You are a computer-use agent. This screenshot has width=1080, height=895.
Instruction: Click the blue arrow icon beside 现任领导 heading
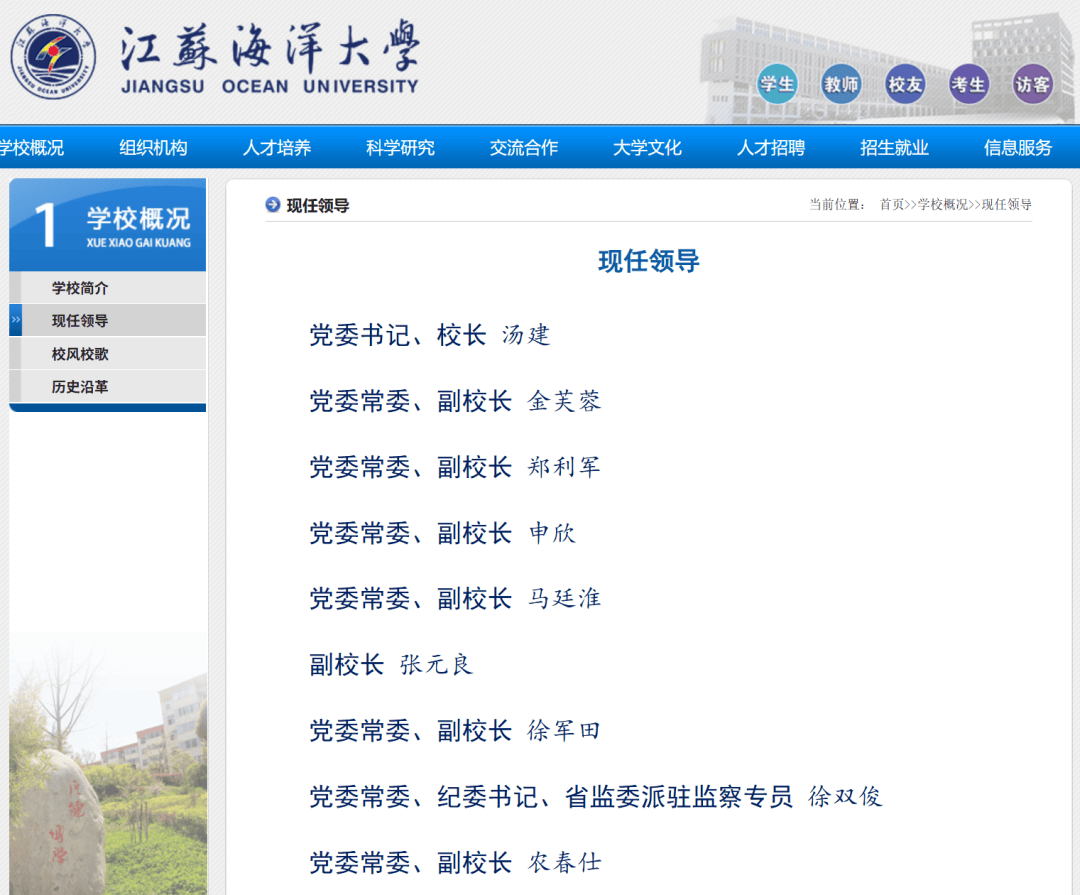click(269, 206)
